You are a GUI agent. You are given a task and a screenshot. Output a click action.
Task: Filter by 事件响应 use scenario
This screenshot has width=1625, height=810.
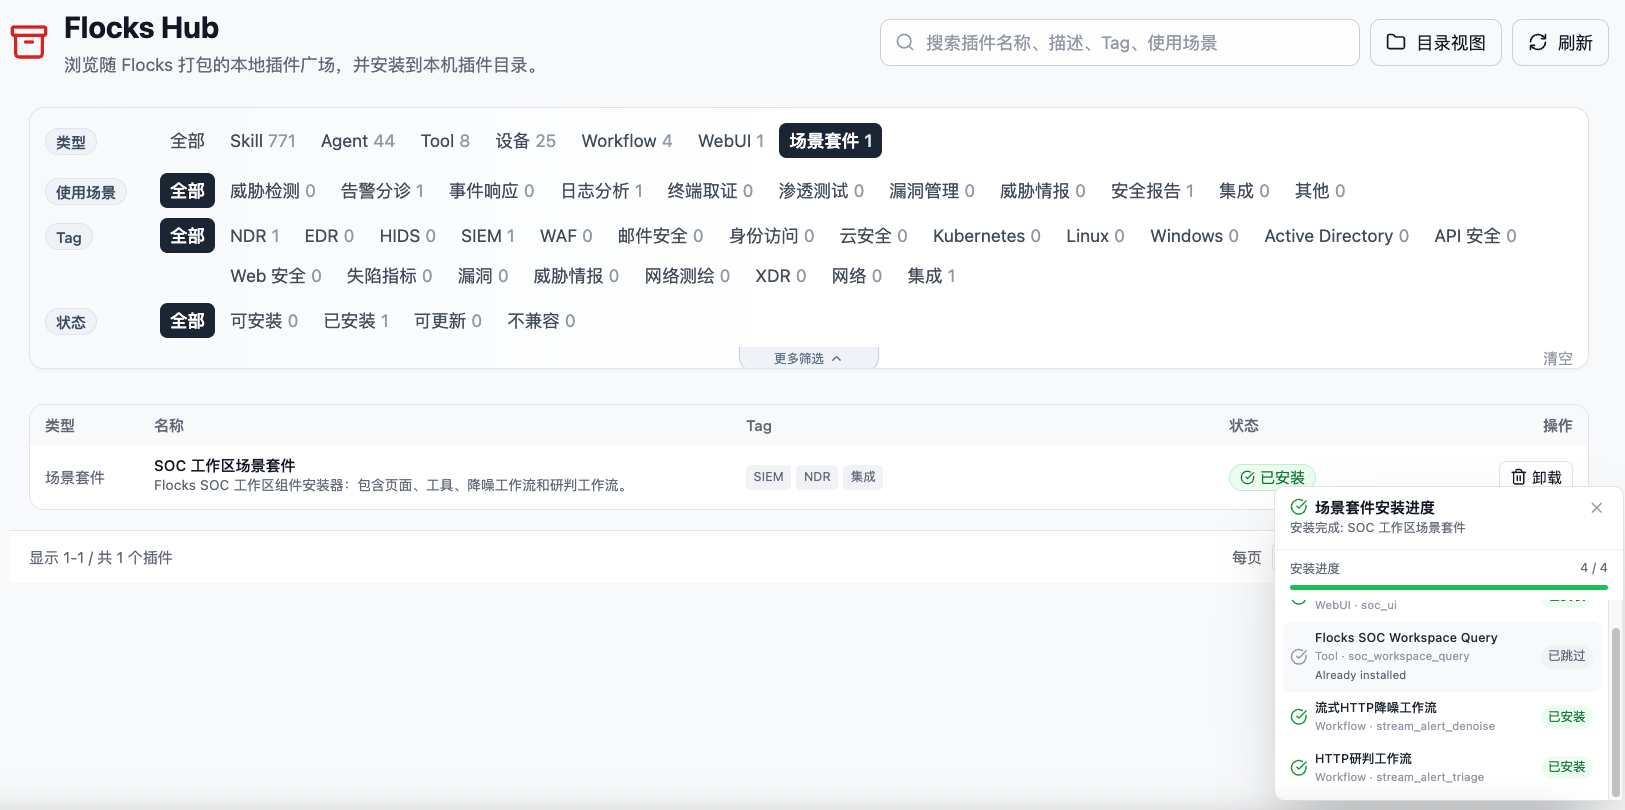[x=492, y=191]
